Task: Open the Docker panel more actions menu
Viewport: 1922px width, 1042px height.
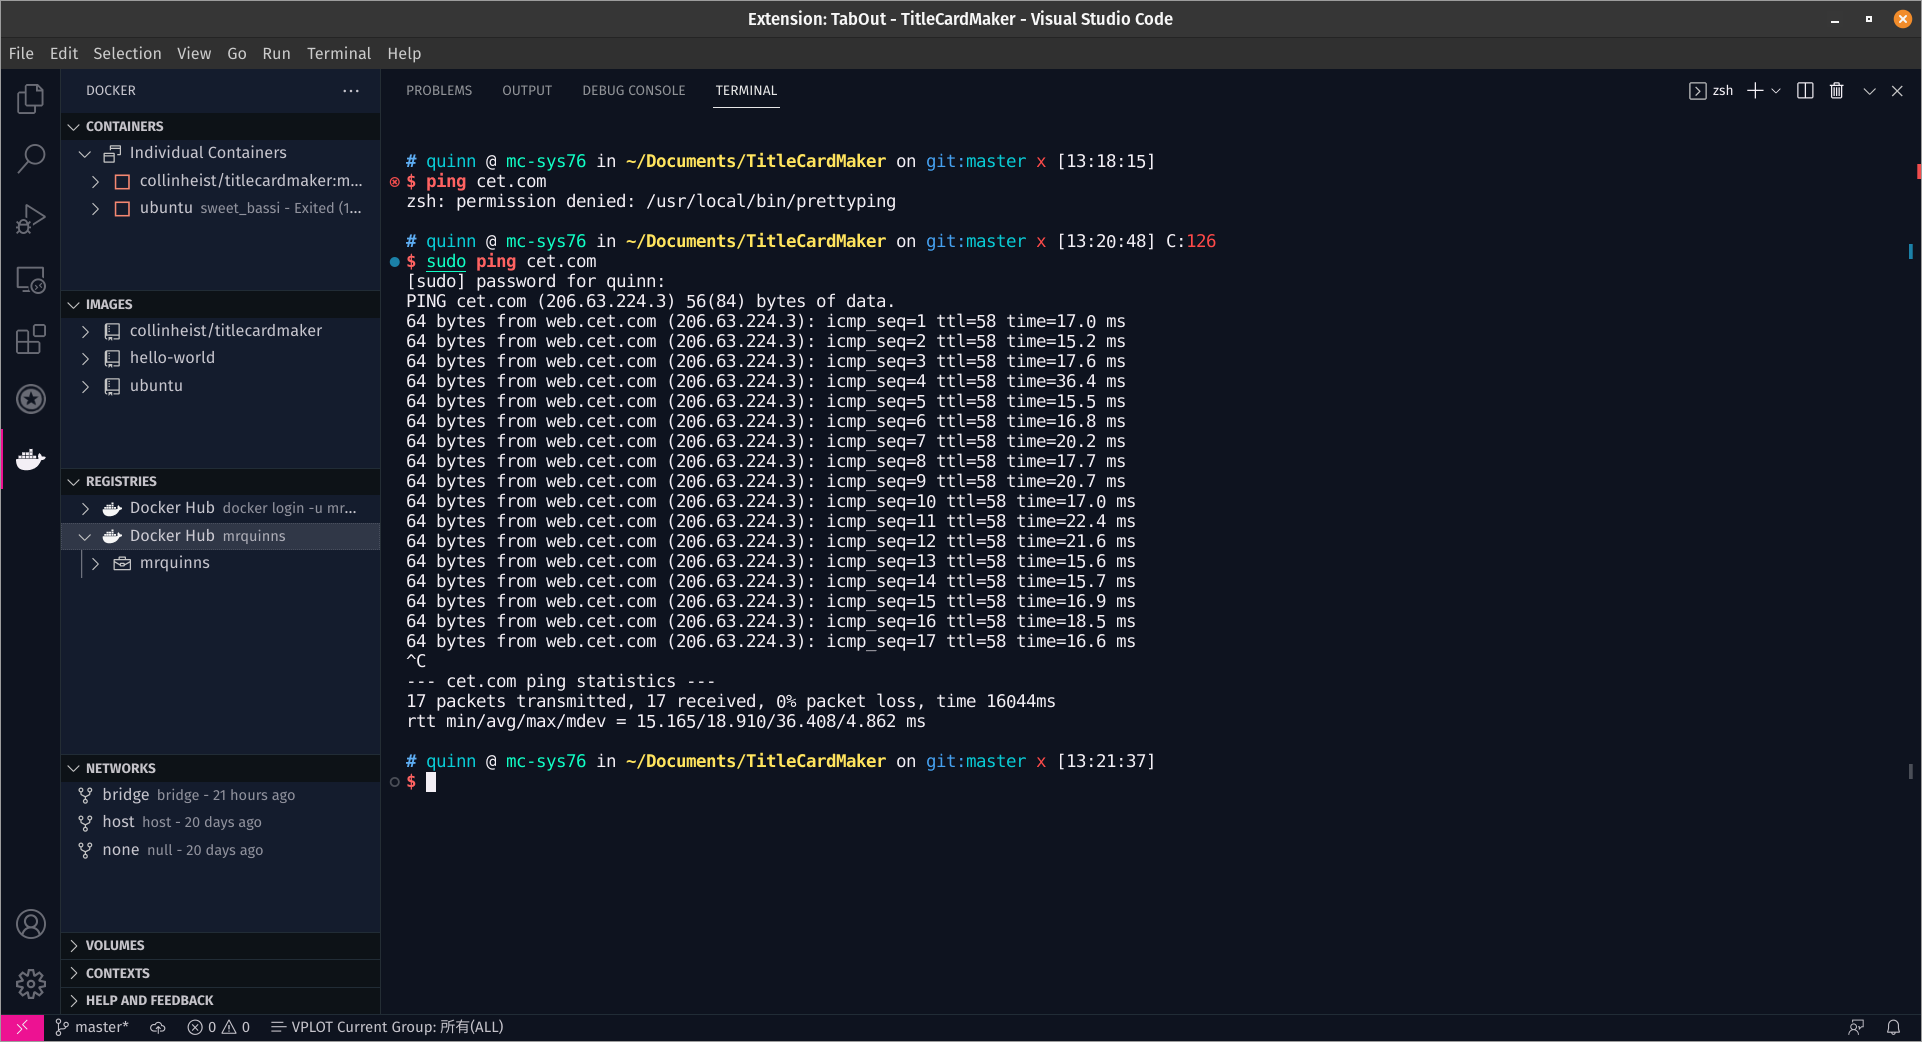Action: (351, 90)
